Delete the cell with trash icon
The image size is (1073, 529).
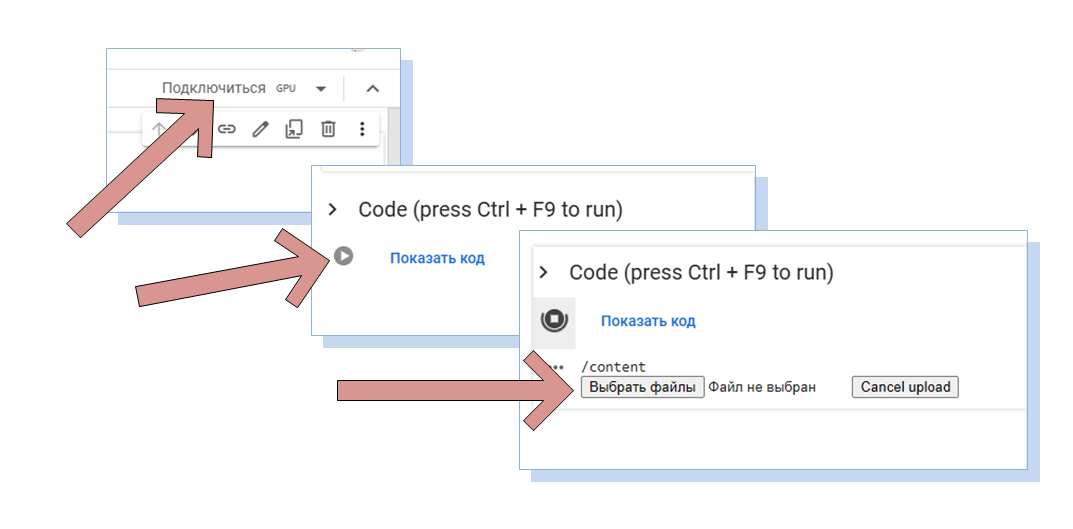(x=328, y=129)
